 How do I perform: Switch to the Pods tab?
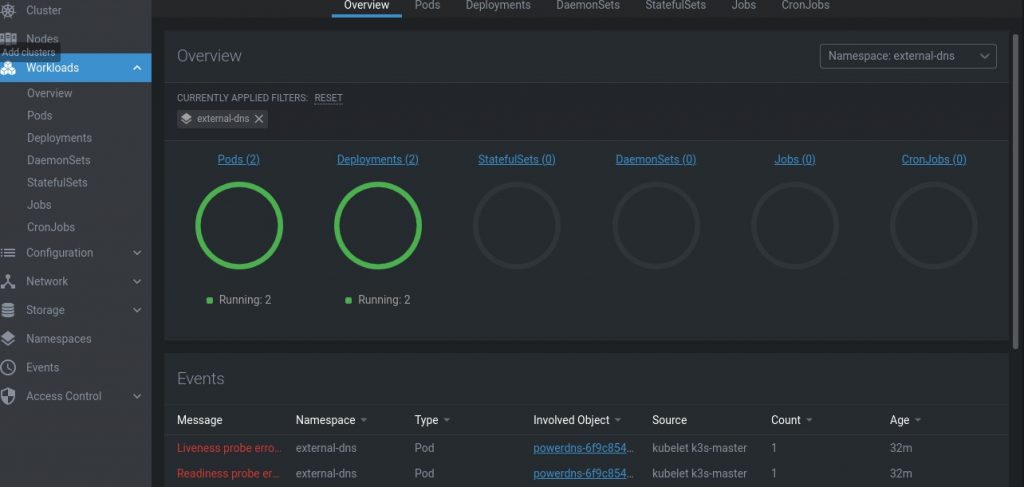click(427, 6)
